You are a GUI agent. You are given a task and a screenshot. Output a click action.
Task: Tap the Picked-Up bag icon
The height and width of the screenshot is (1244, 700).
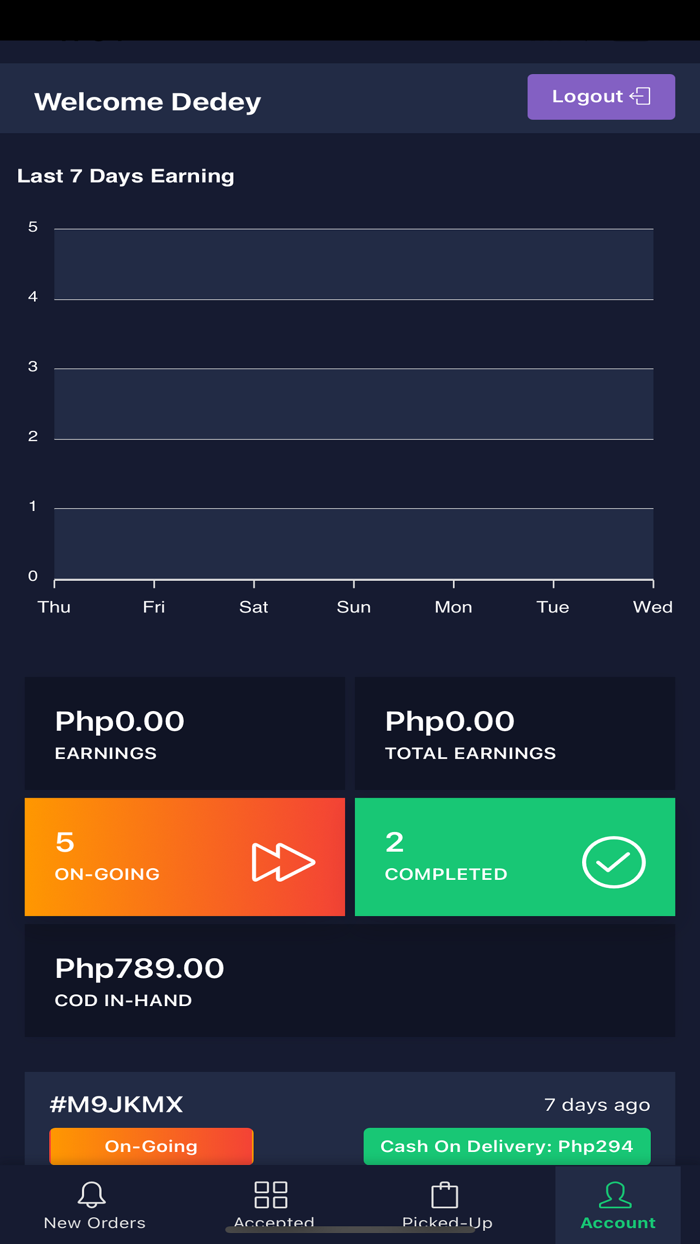(x=444, y=1194)
